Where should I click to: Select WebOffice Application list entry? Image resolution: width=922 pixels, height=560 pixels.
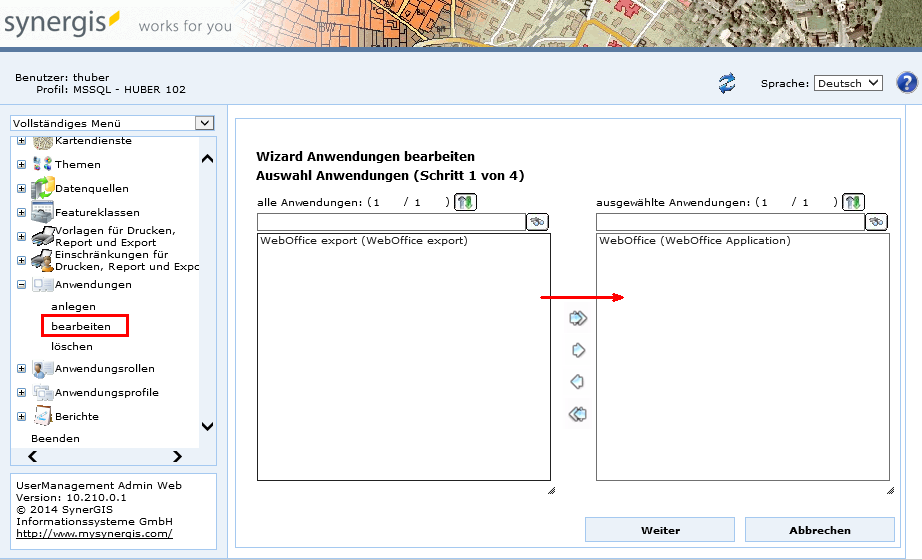tap(695, 241)
